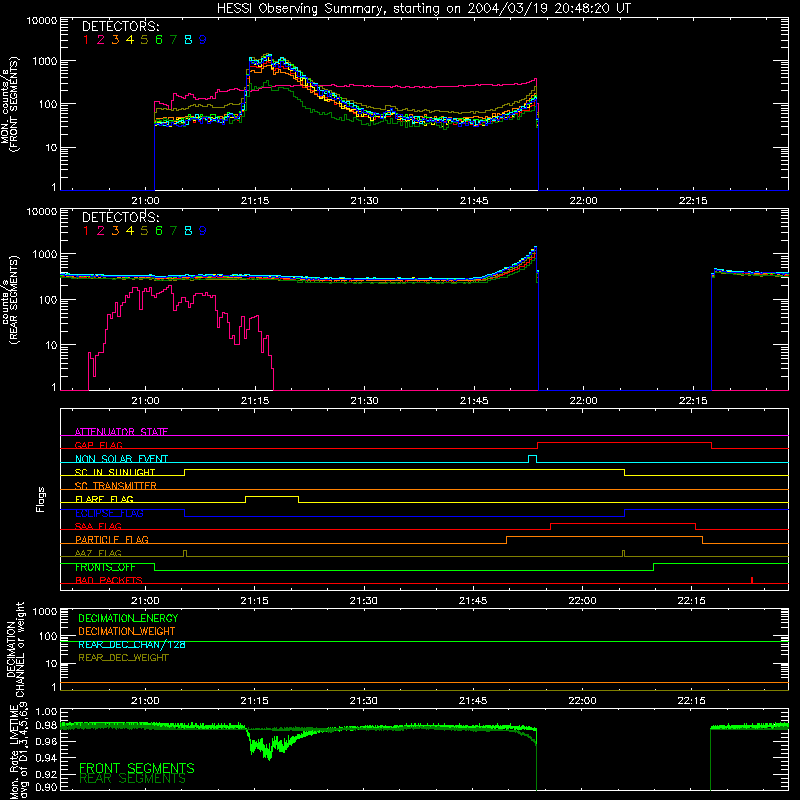
Task: Select detector 8 in rear segments legend
Action: (188, 231)
